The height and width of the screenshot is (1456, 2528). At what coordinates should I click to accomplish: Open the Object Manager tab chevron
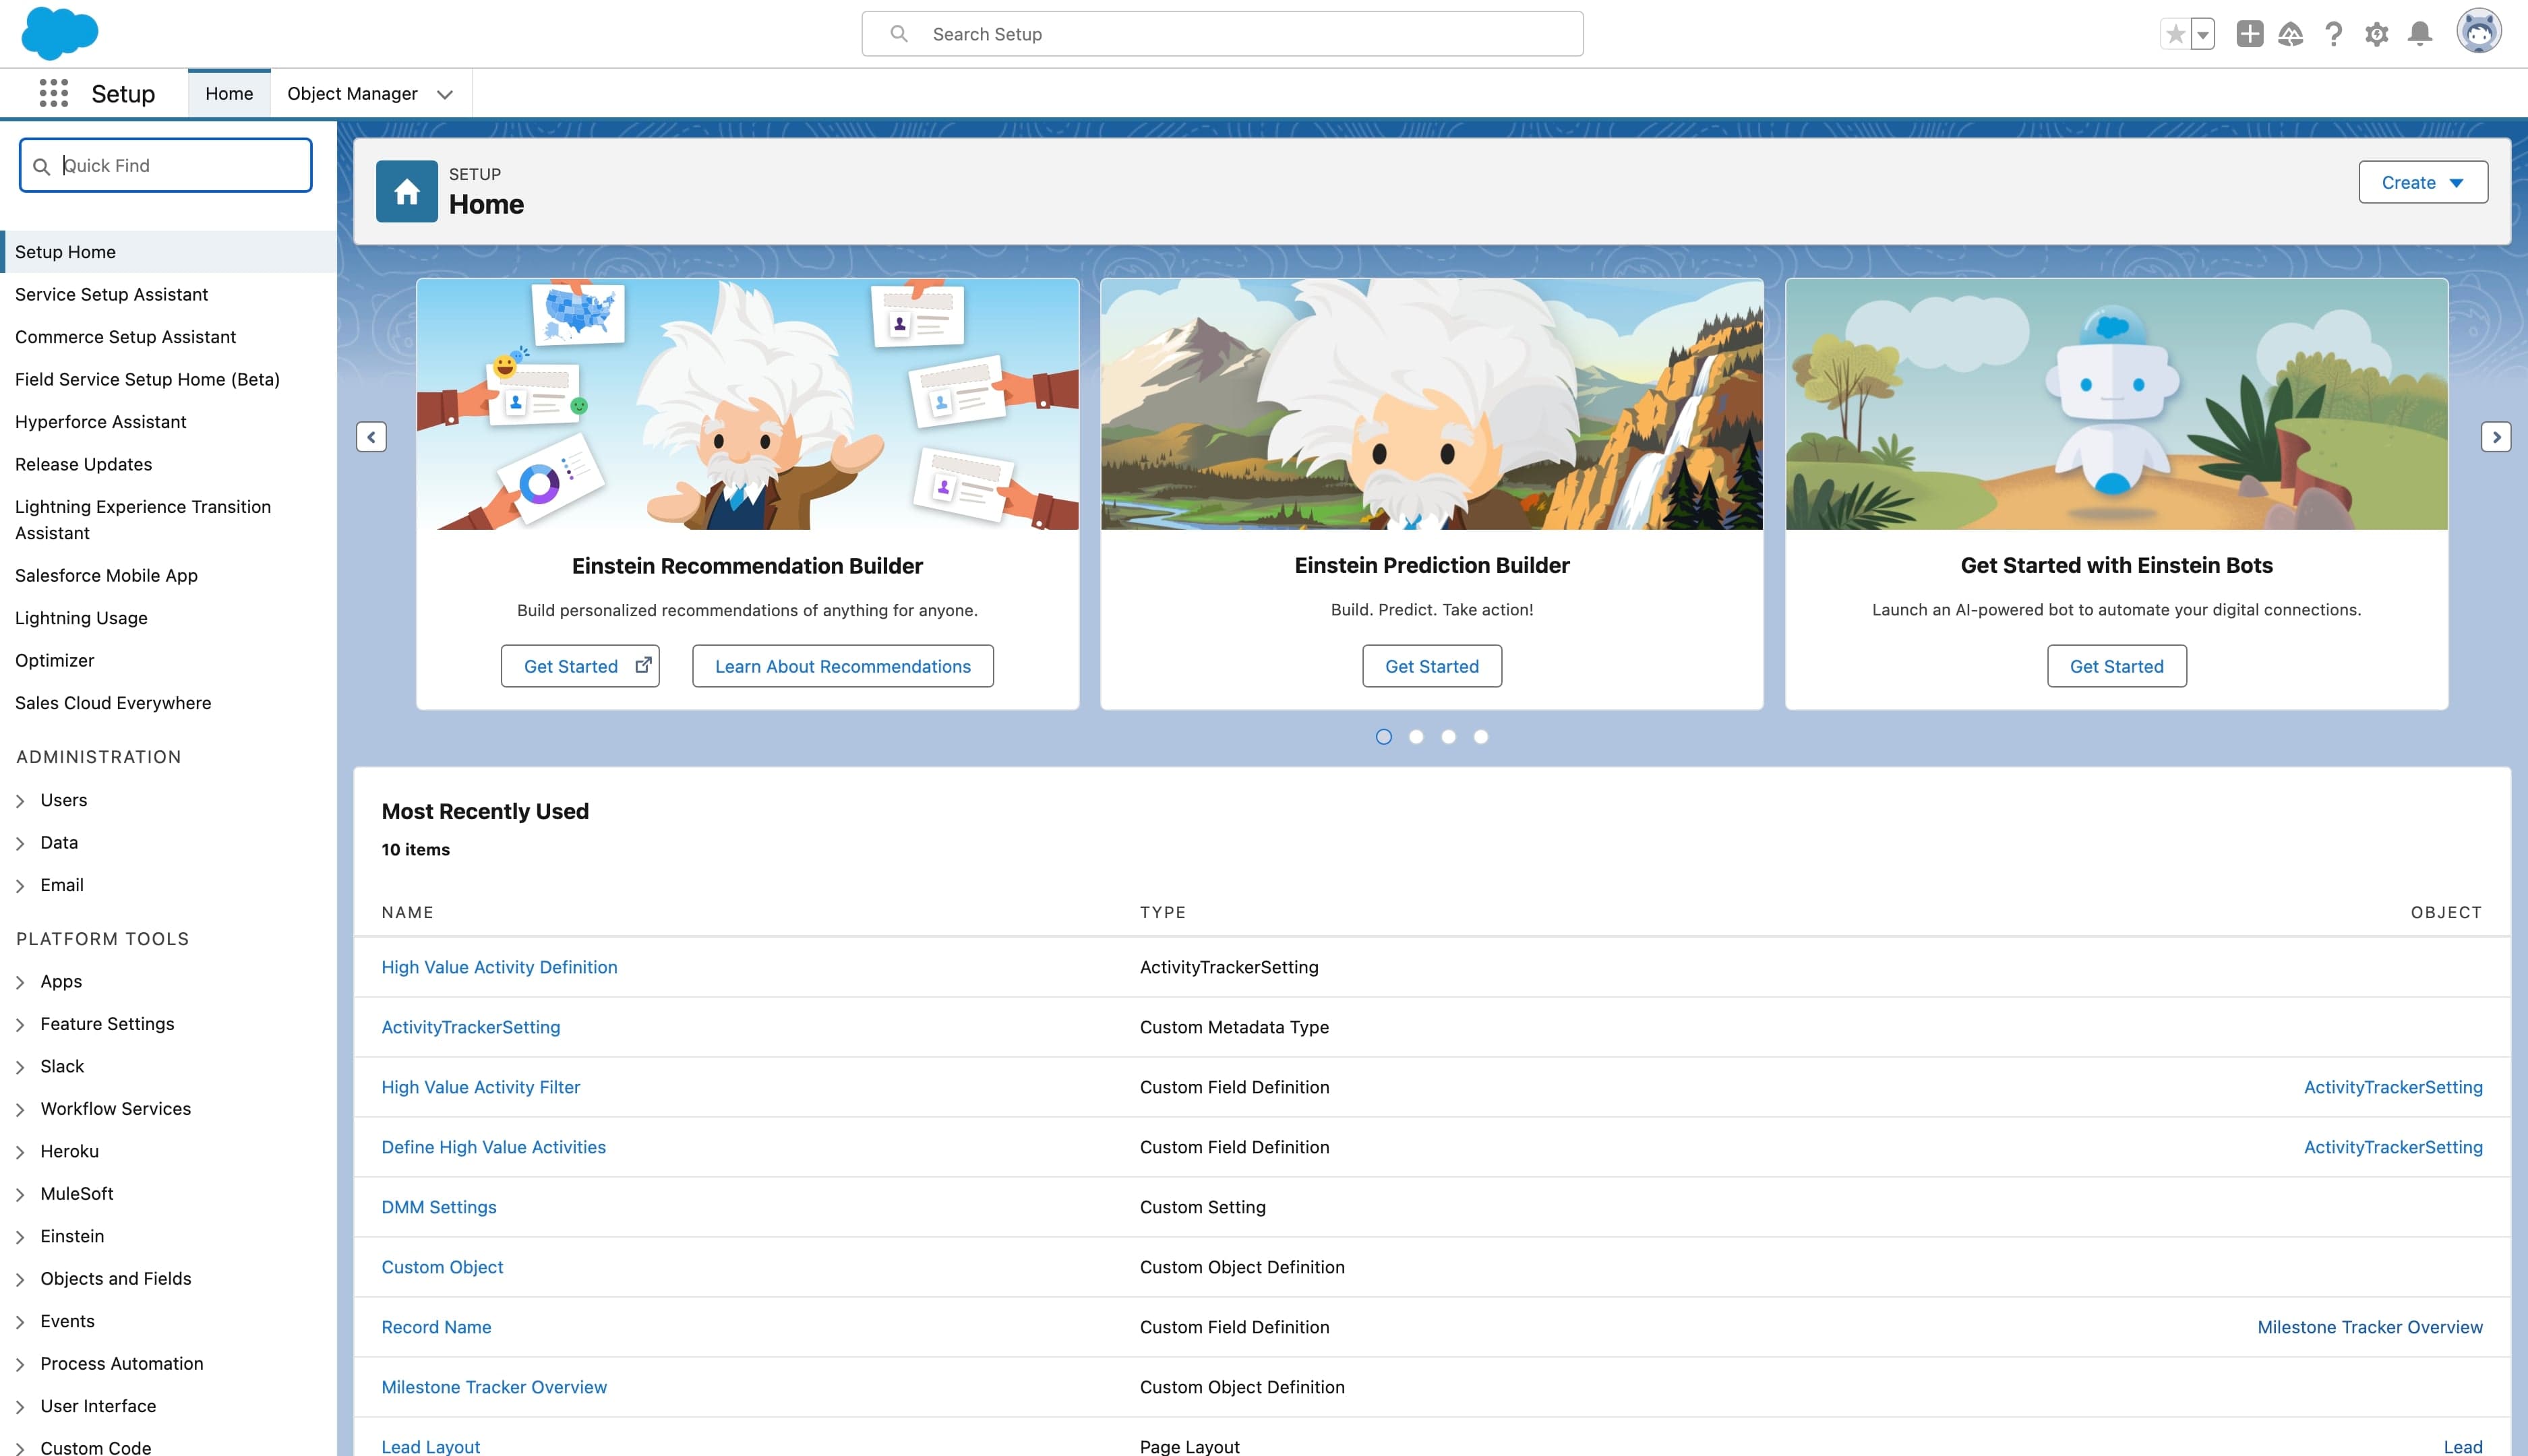(445, 94)
